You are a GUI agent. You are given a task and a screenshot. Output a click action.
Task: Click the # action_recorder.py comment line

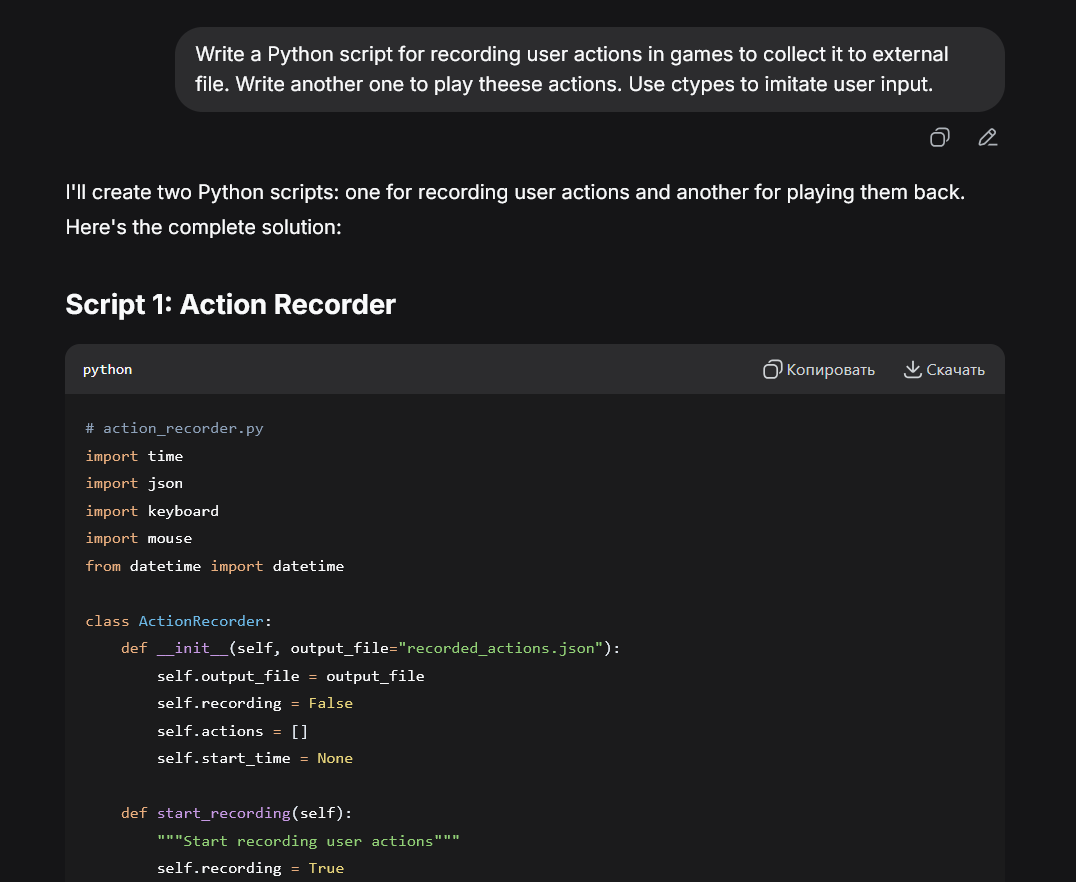(x=174, y=428)
